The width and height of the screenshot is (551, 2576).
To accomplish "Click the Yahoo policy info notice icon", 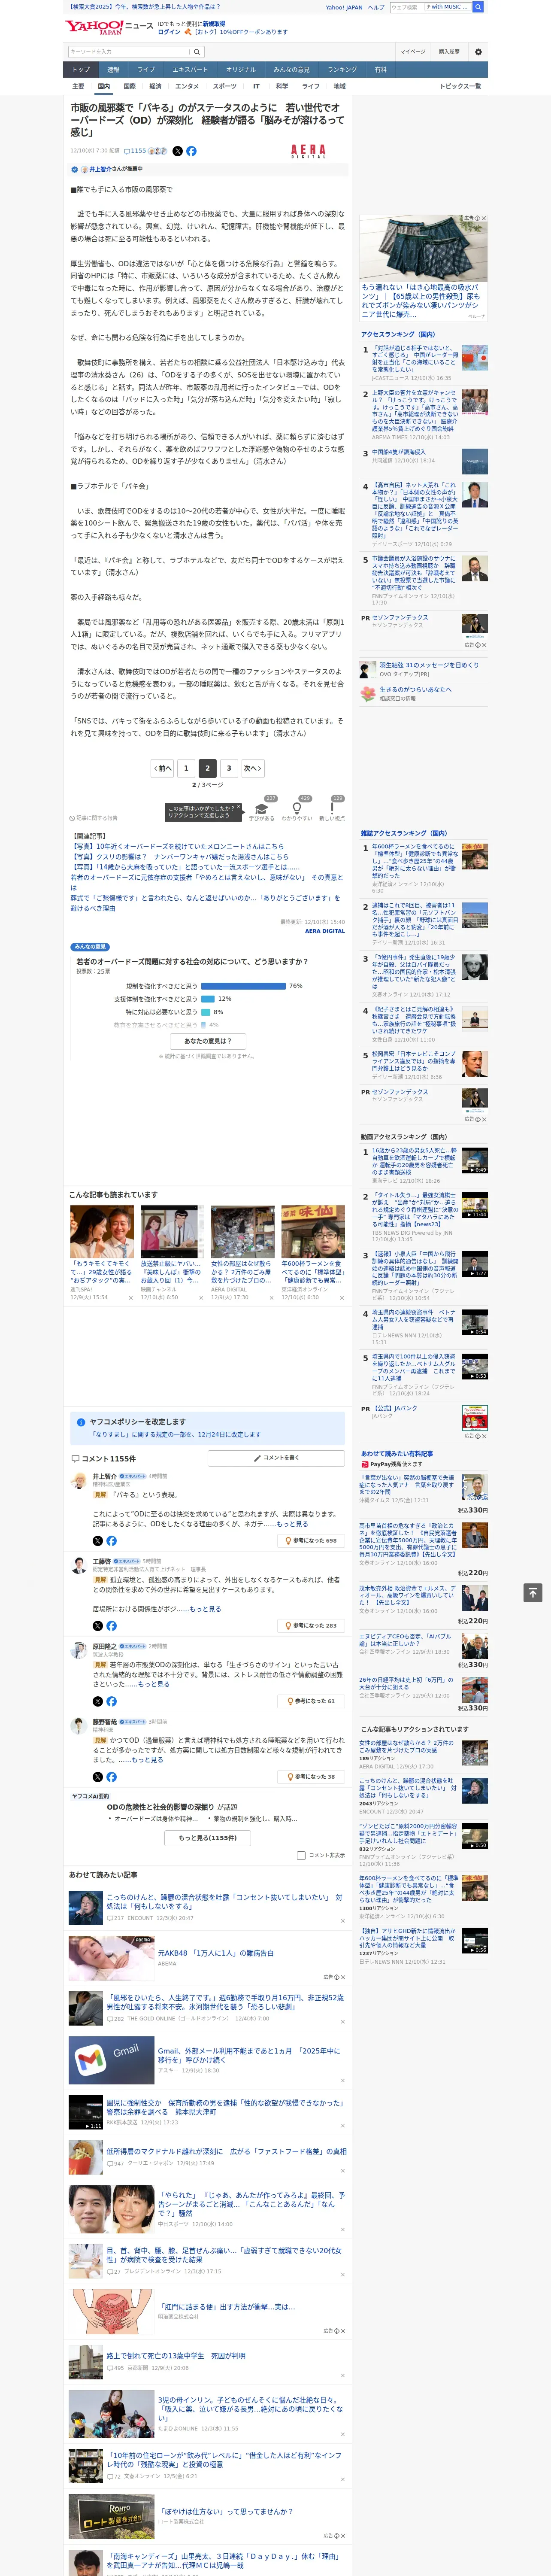I will pos(81,1422).
